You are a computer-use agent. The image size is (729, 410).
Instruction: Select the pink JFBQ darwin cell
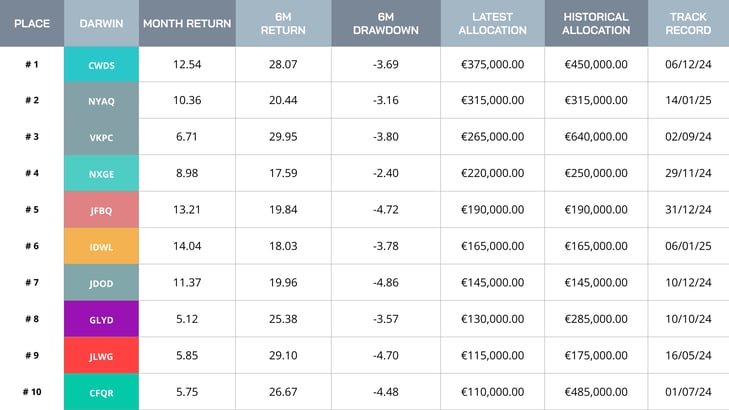101,210
